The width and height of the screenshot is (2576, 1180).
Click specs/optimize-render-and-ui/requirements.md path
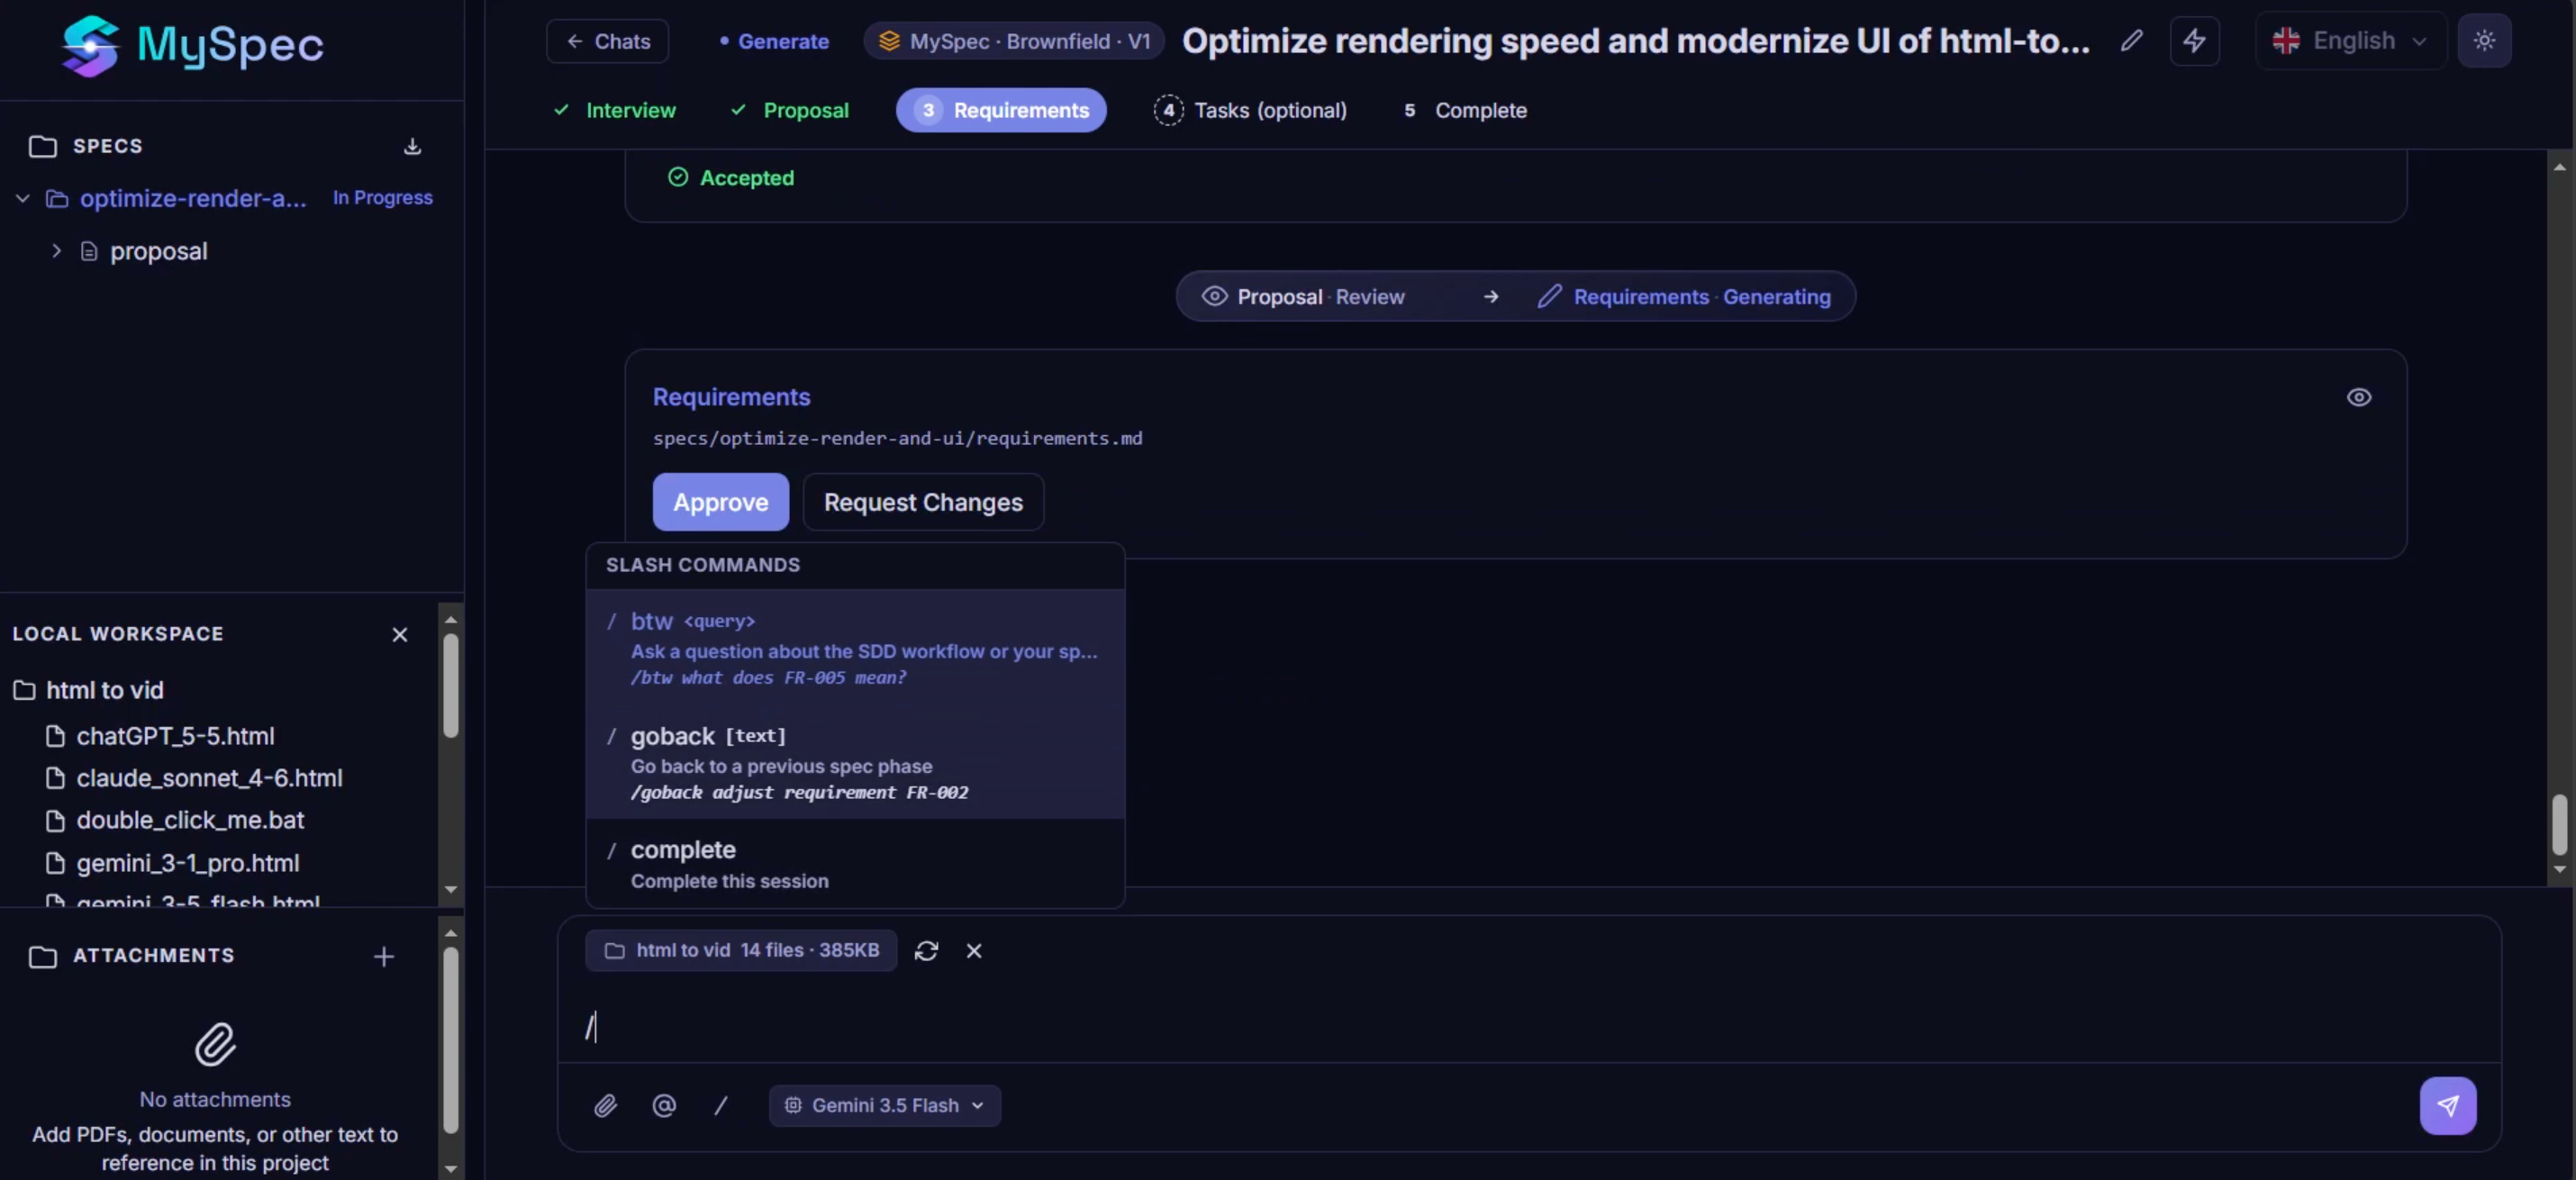pos(897,439)
